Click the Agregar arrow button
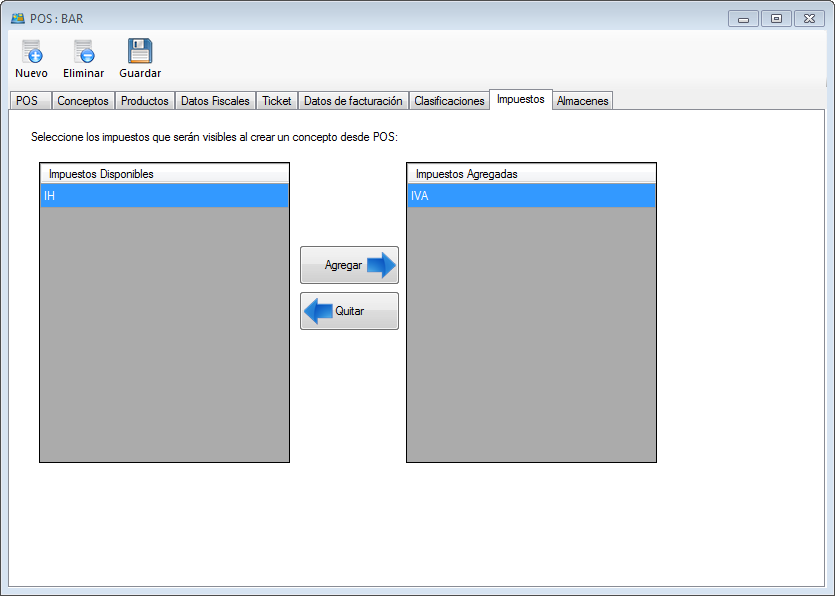Image resolution: width=835 pixels, height=596 pixels. pyautogui.click(x=349, y=265)
